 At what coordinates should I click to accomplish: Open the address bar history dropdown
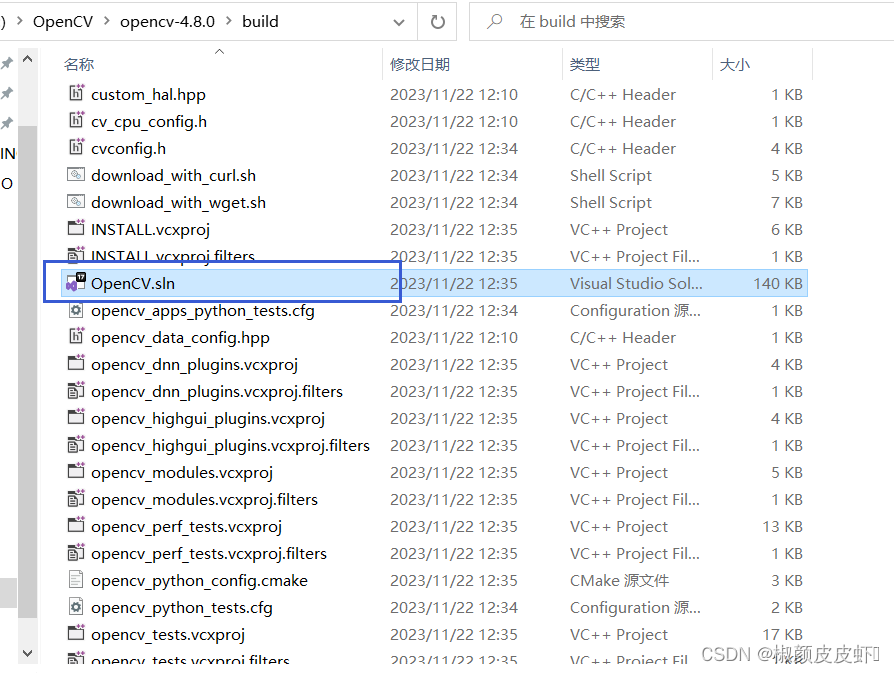point(399,22)
